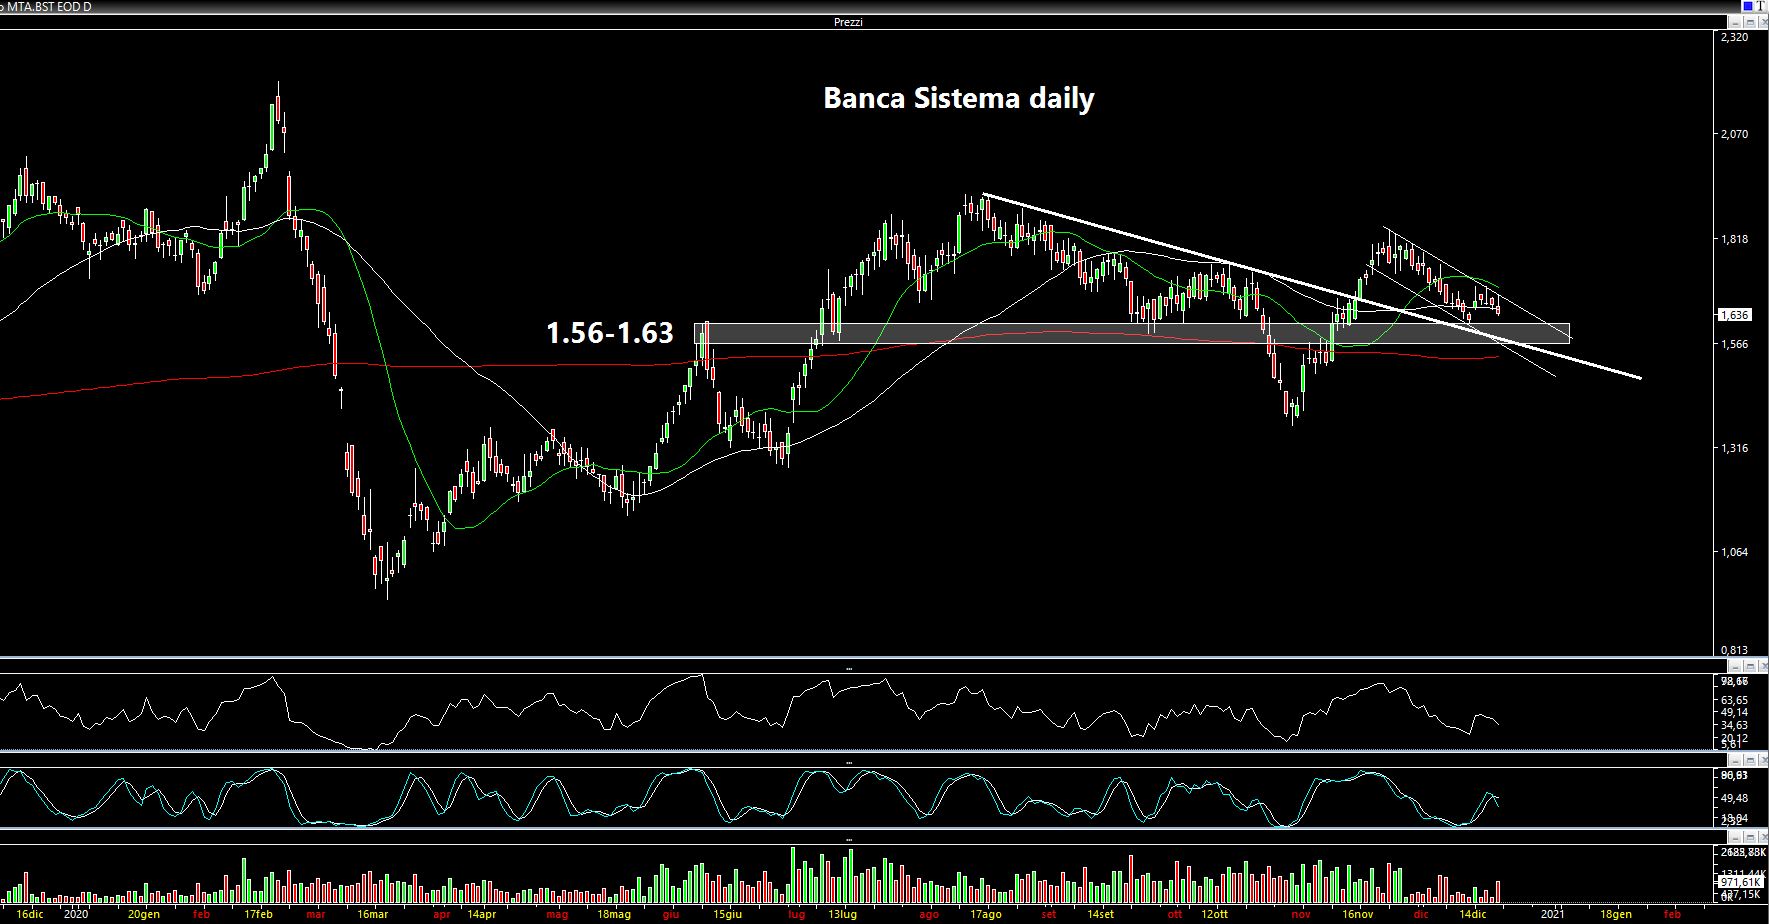The width and height of the screenshot is (1769, 924).
Task: Click the 18gen date label
Action: 1616,915
